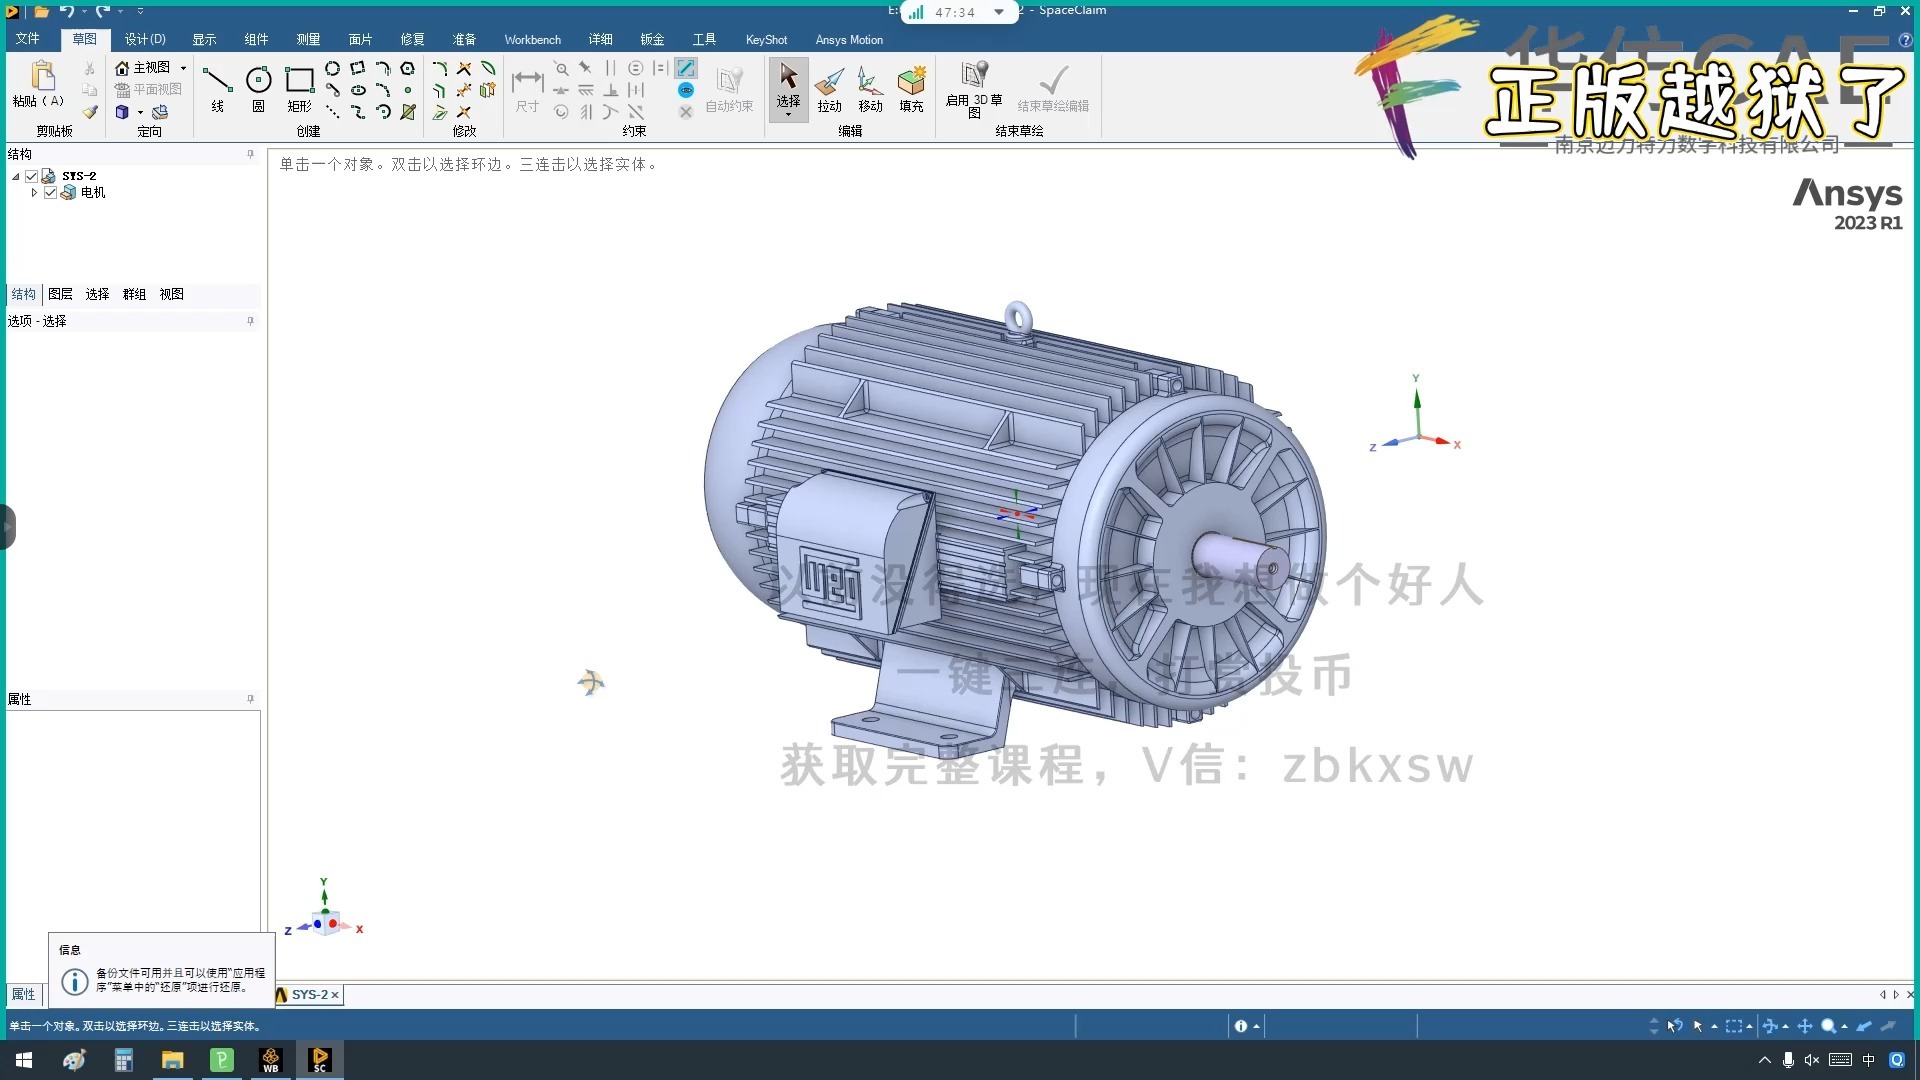This screenshot has width=1920, height=1080.
Task: Close the SYS-2 document tab
Action: click(335, 995)
